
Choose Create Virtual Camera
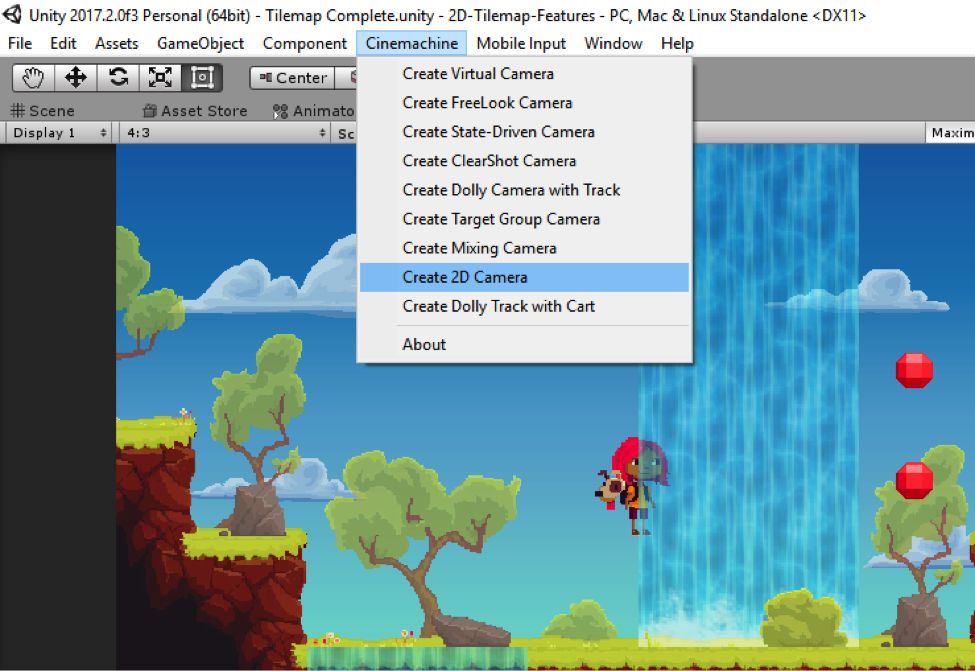pyautogui.click(x=524, y=73)
